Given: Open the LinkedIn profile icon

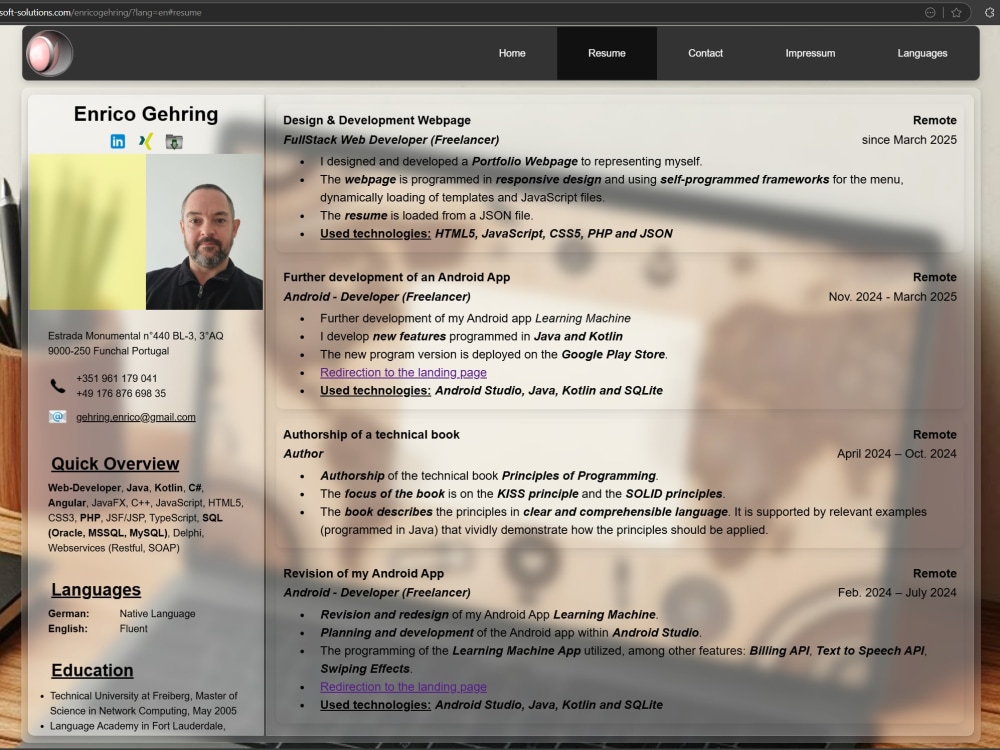Looking at the screenshot, I should pos(118,141).
